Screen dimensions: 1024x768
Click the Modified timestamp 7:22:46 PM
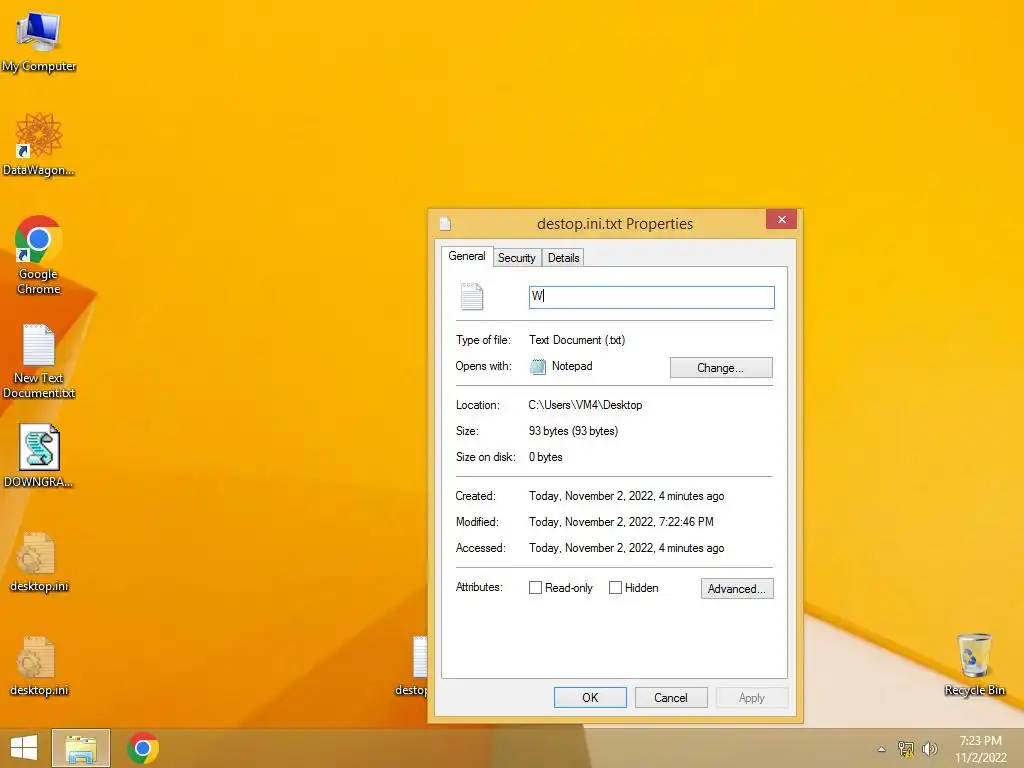tap(621, 522)
